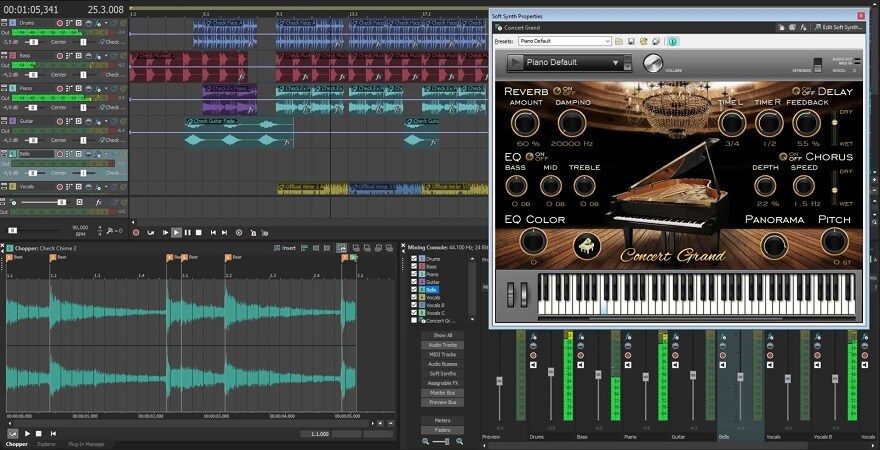Save preset with the floppy icon
880x450 pixels.
click(631, 41)
